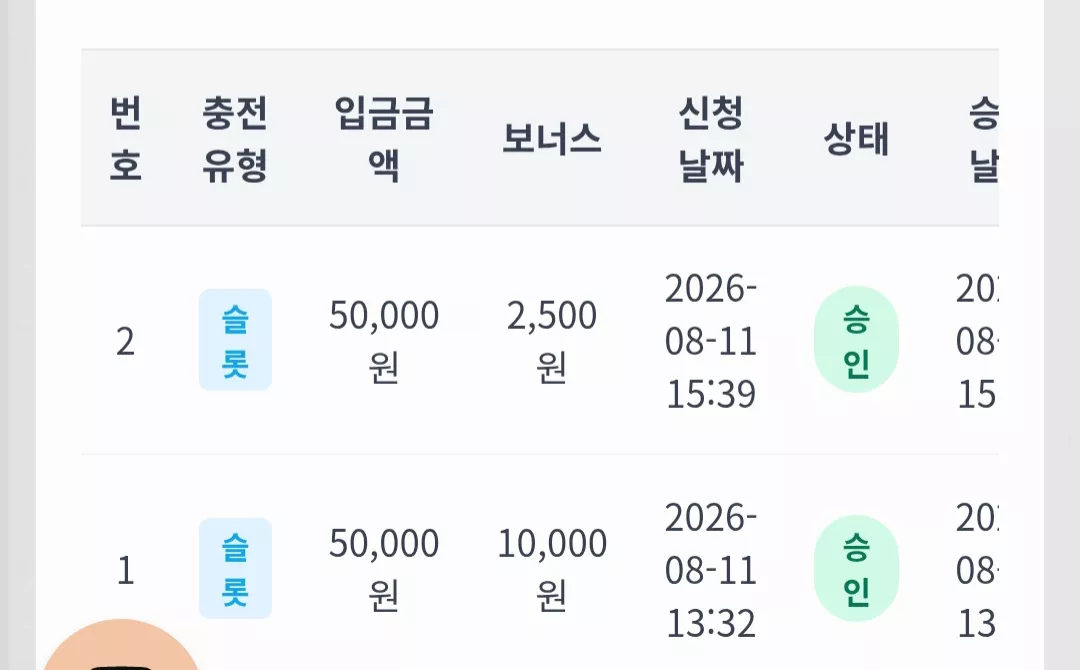Click the 슬롯 badge in row 2
1080x670 pixels.
(235, 339)
